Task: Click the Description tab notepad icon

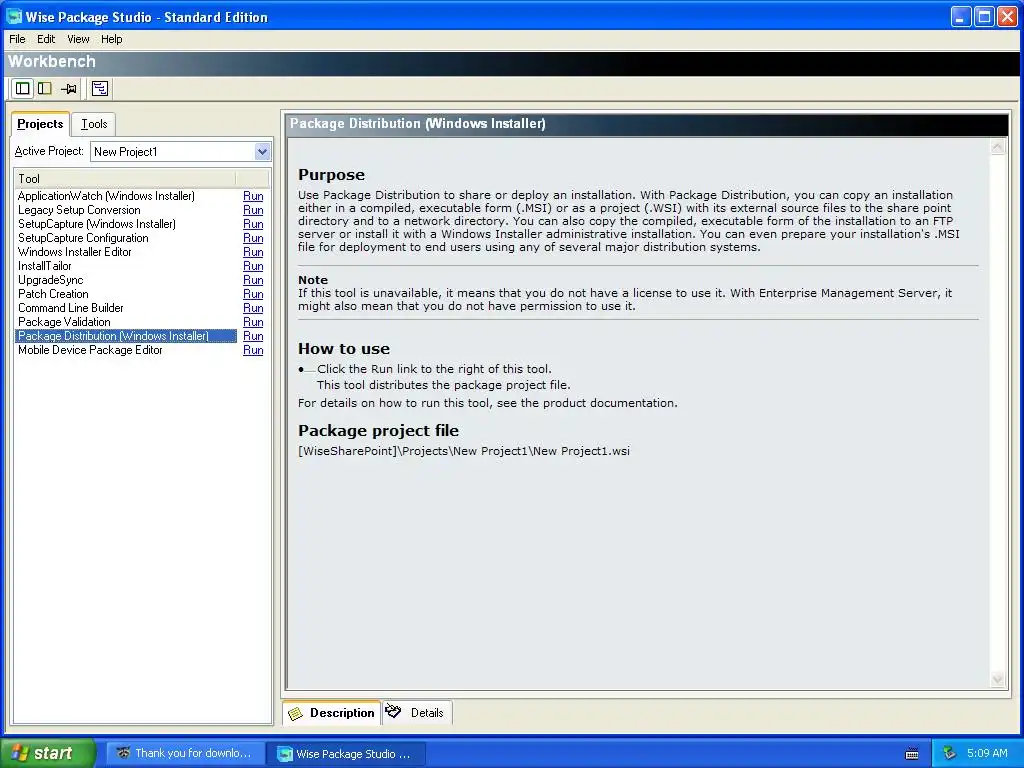Action: click(296, 713)
